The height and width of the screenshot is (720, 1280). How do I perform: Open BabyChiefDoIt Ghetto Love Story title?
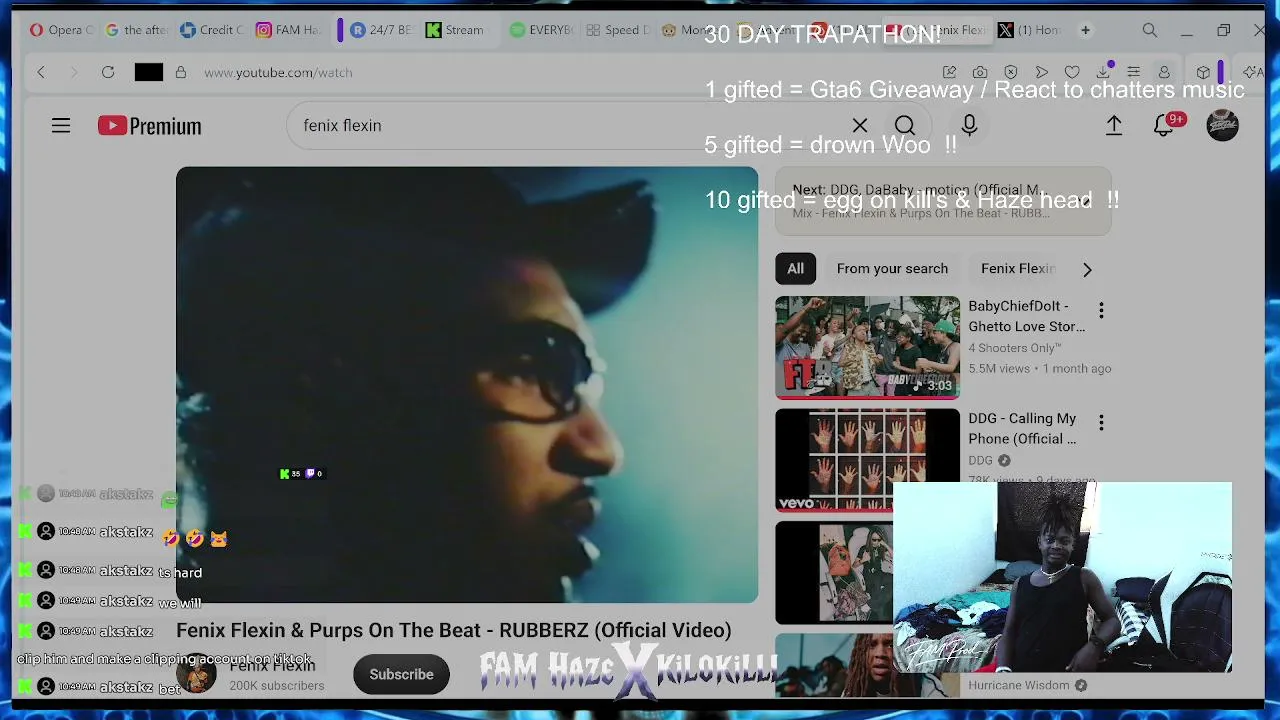coord(1026,316)
